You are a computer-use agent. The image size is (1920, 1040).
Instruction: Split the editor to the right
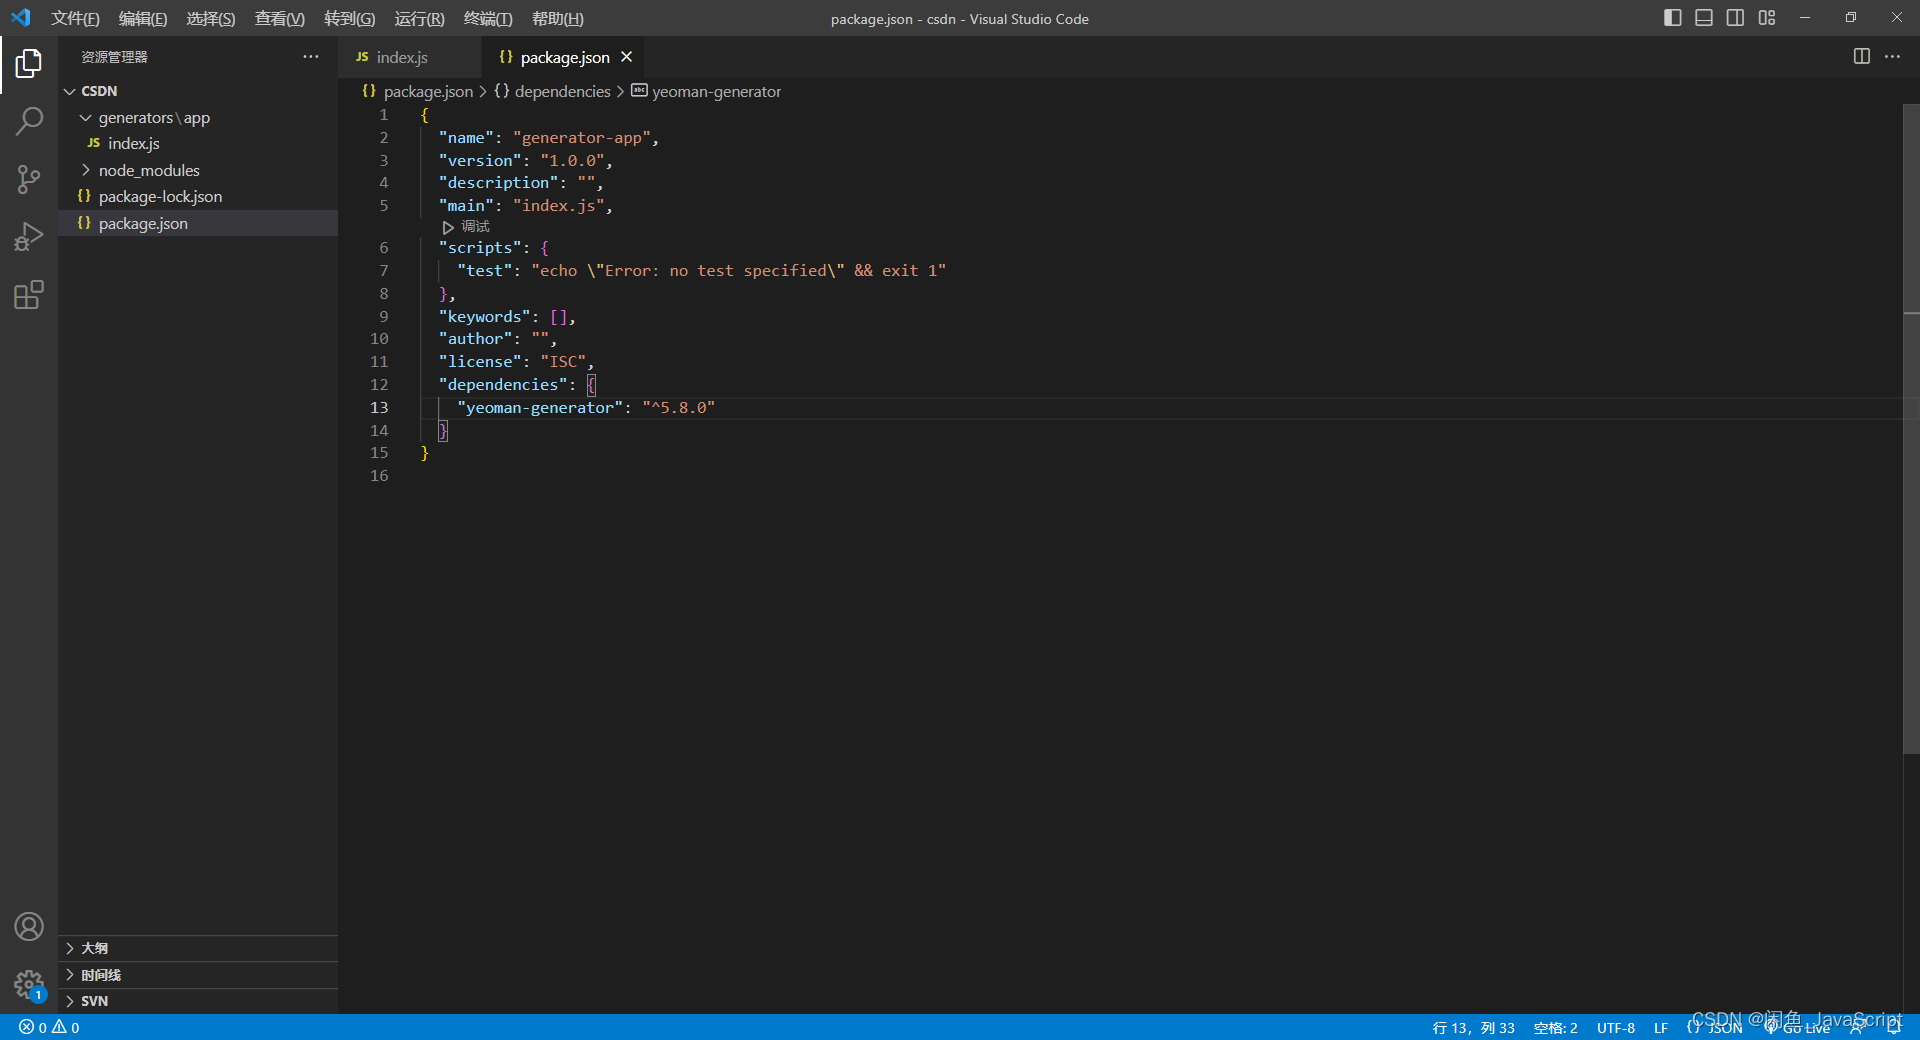point(1861,57)
